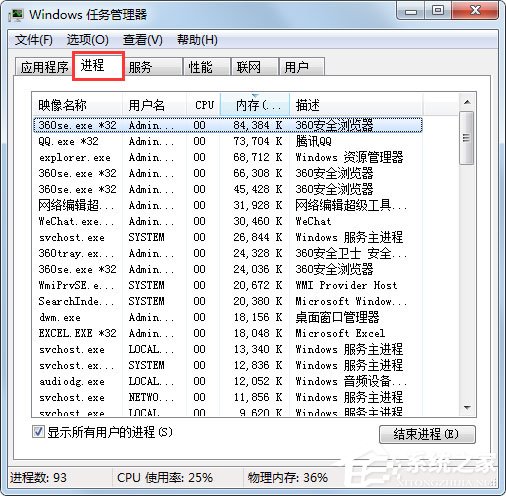Viewport: 506px width, 496px height.
Task: Sort by 映像名称 column header
Action: point(77,105)
